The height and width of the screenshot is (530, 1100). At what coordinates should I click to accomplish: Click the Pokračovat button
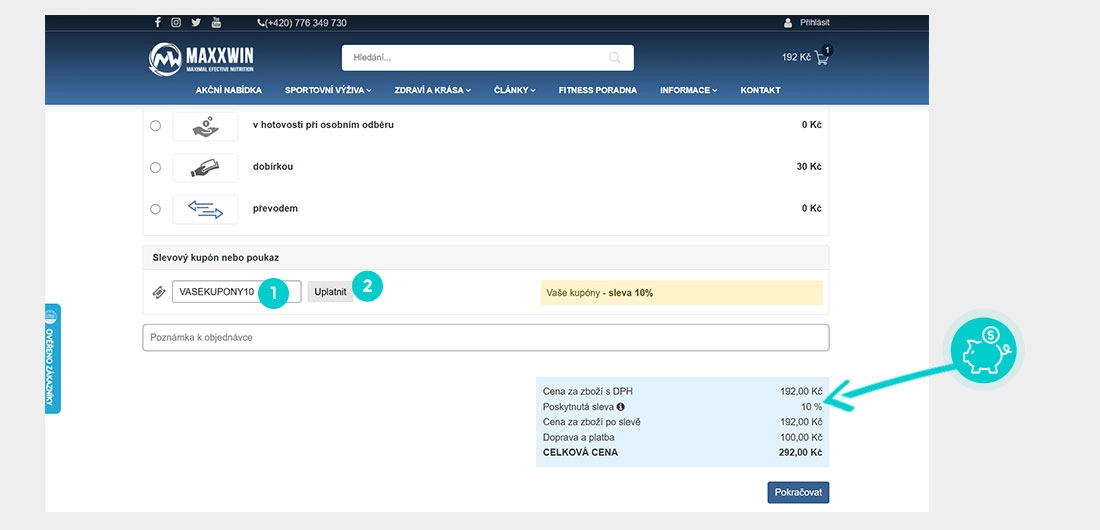tap(798, 493)
